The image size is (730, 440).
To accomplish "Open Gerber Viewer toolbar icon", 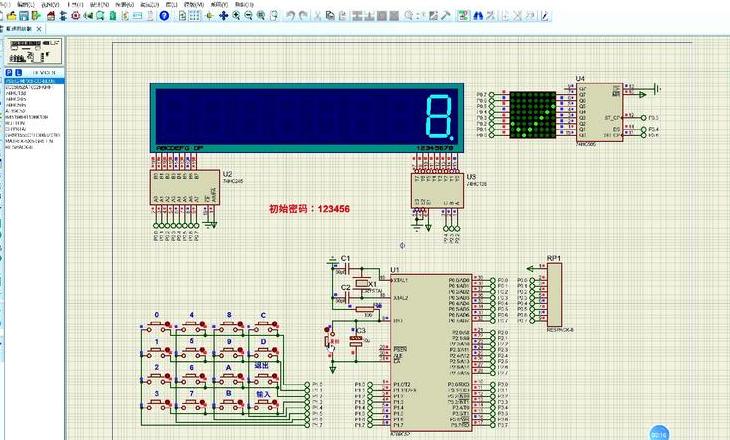I will coord(100,16).
